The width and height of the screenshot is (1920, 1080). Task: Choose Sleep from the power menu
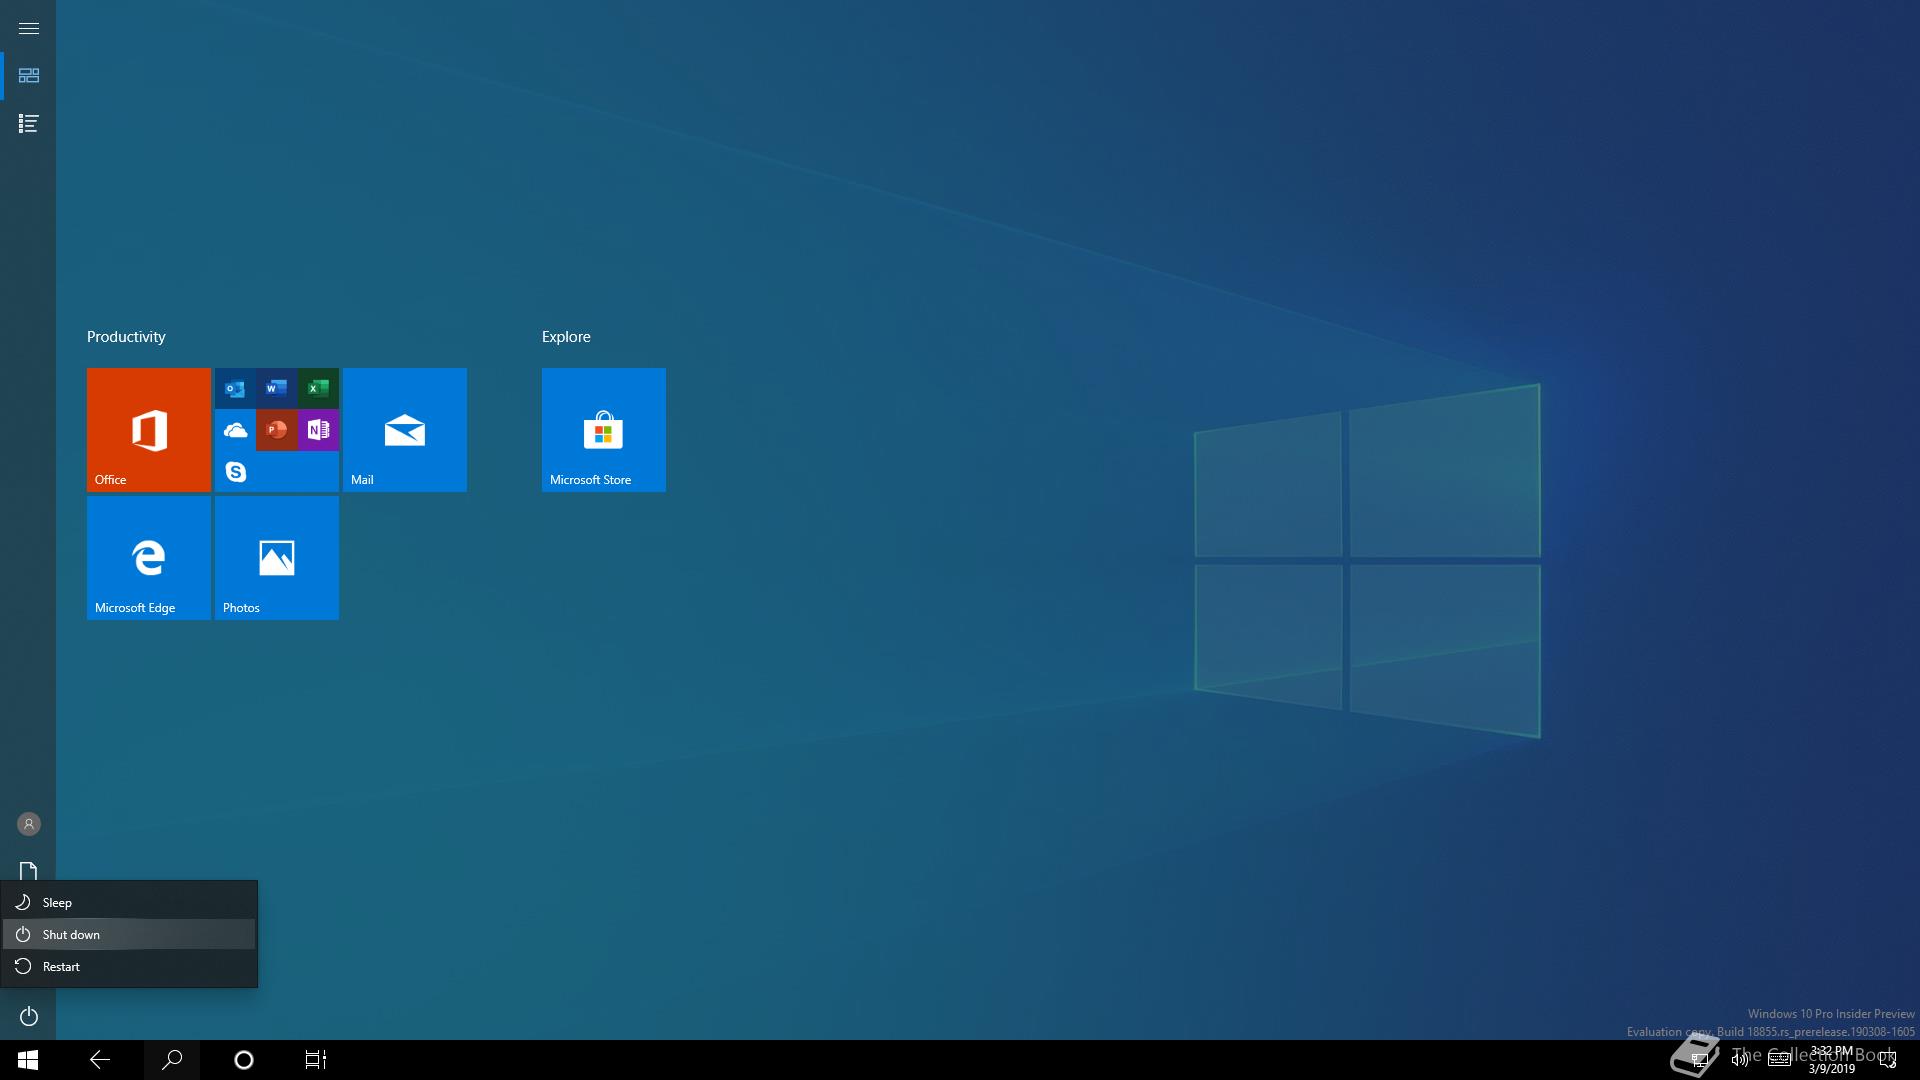click(x=129, y=902)
